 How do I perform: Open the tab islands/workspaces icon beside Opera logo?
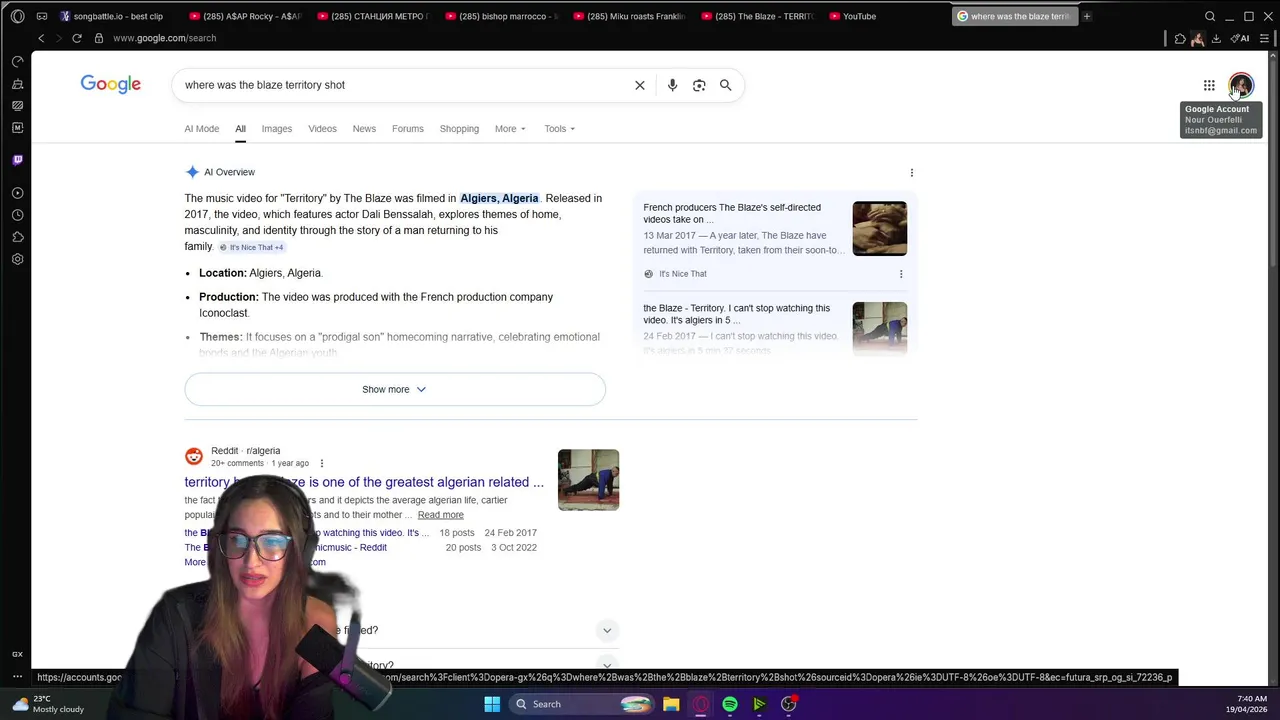tap(42, 16)
